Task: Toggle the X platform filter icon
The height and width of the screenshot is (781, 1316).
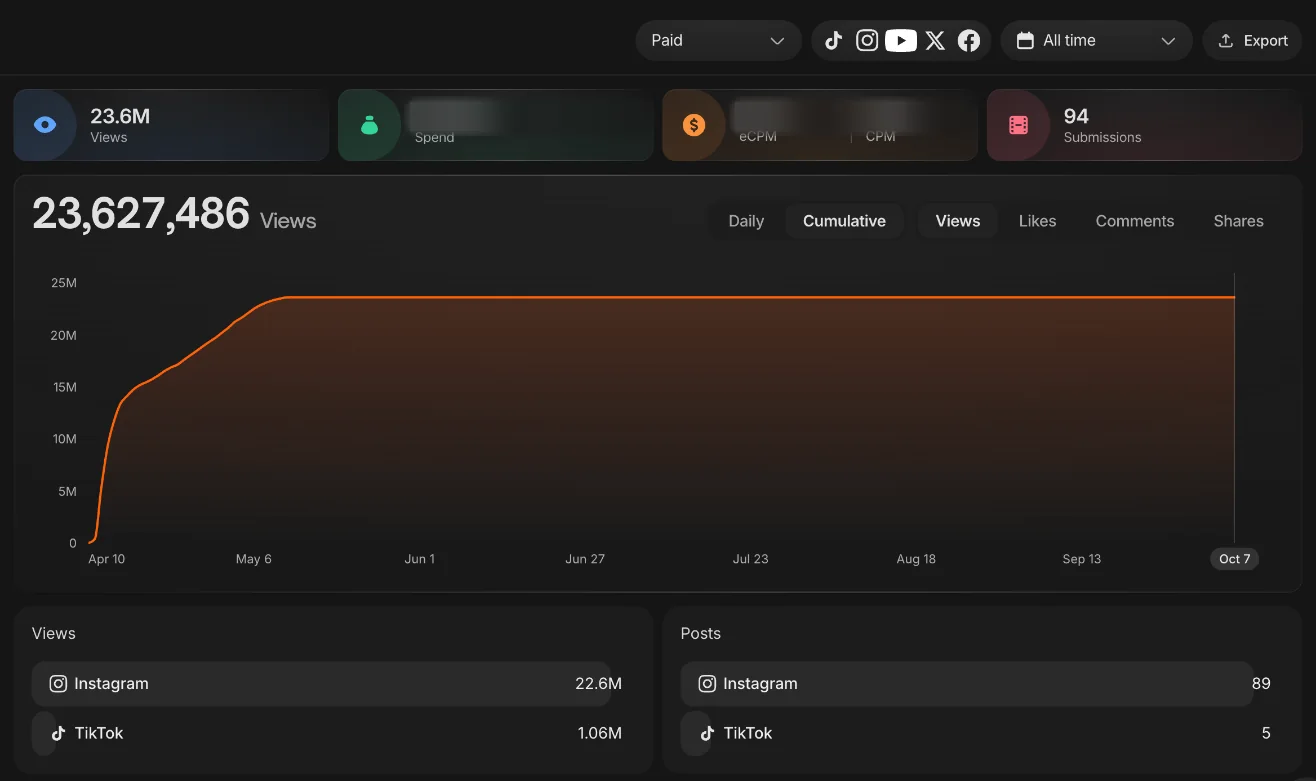Action: point(935,41)
